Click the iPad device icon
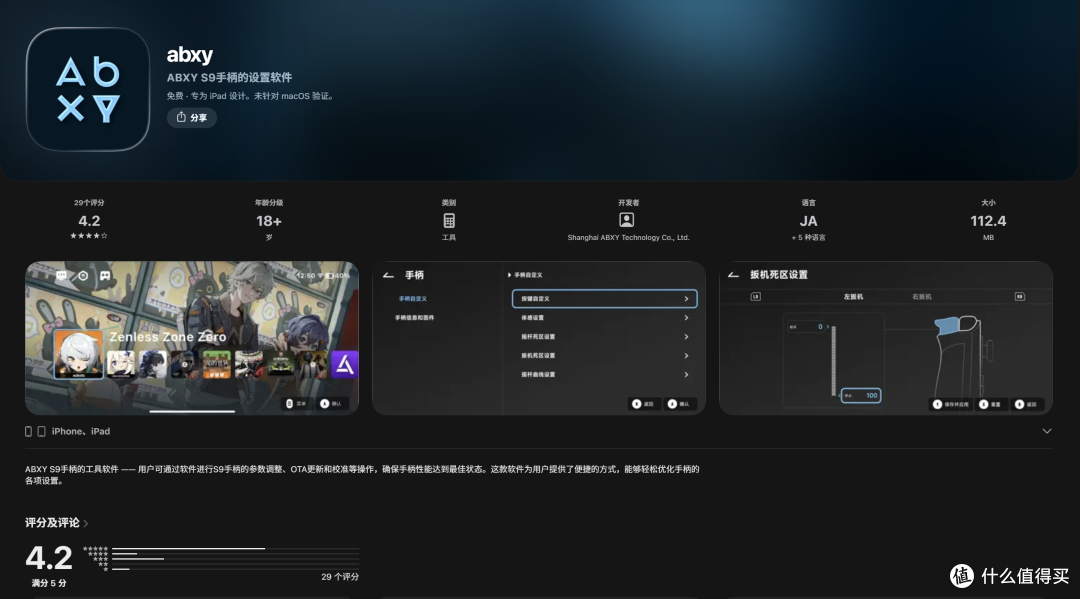 [x=41, y=431]
